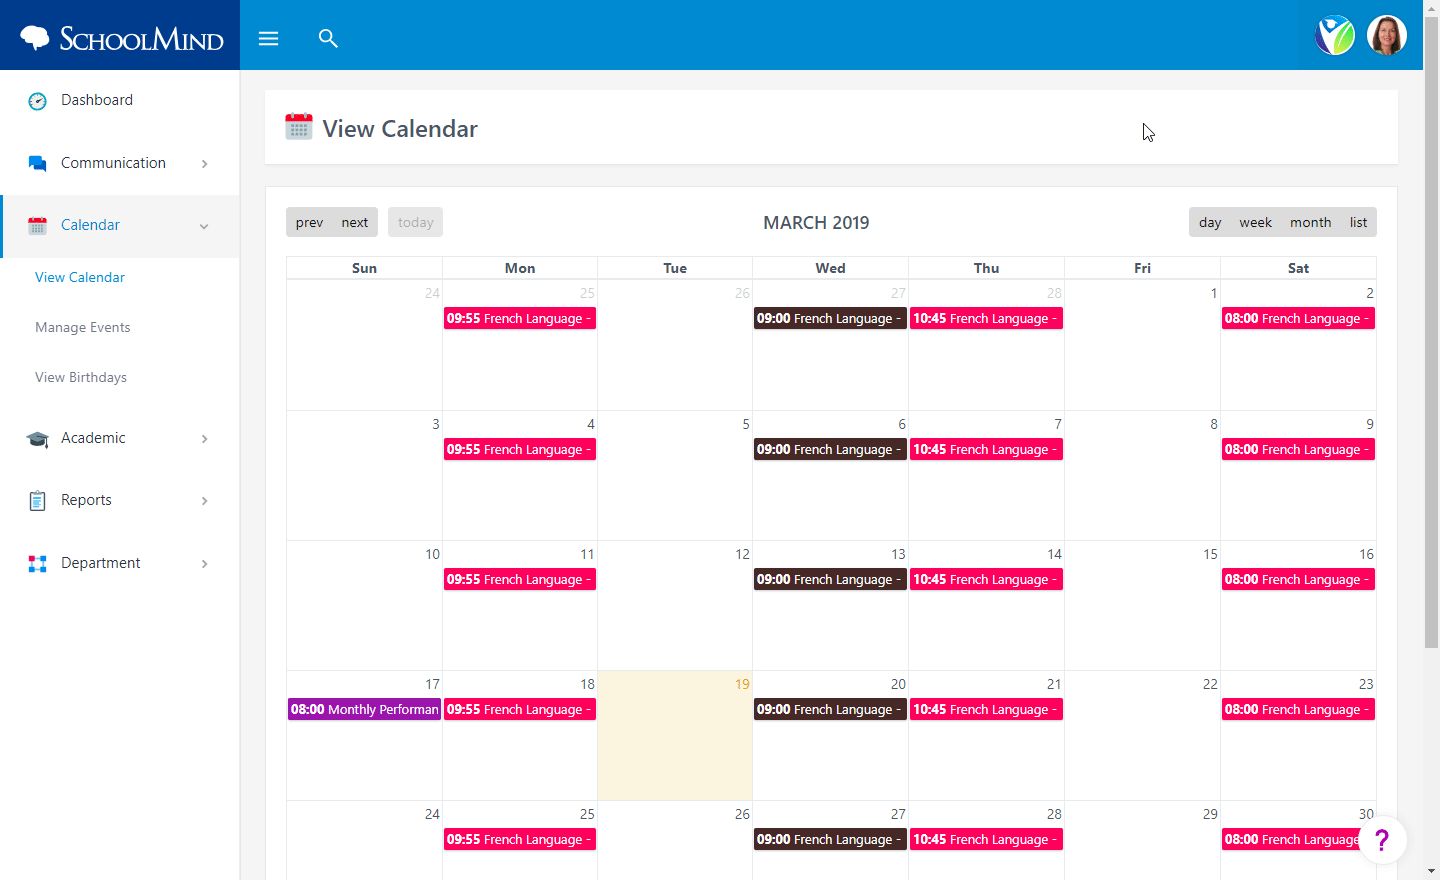1440x880 pixels.
Task: Open 10:45 French Language event on Feb 28
Action: coord(986,318)
